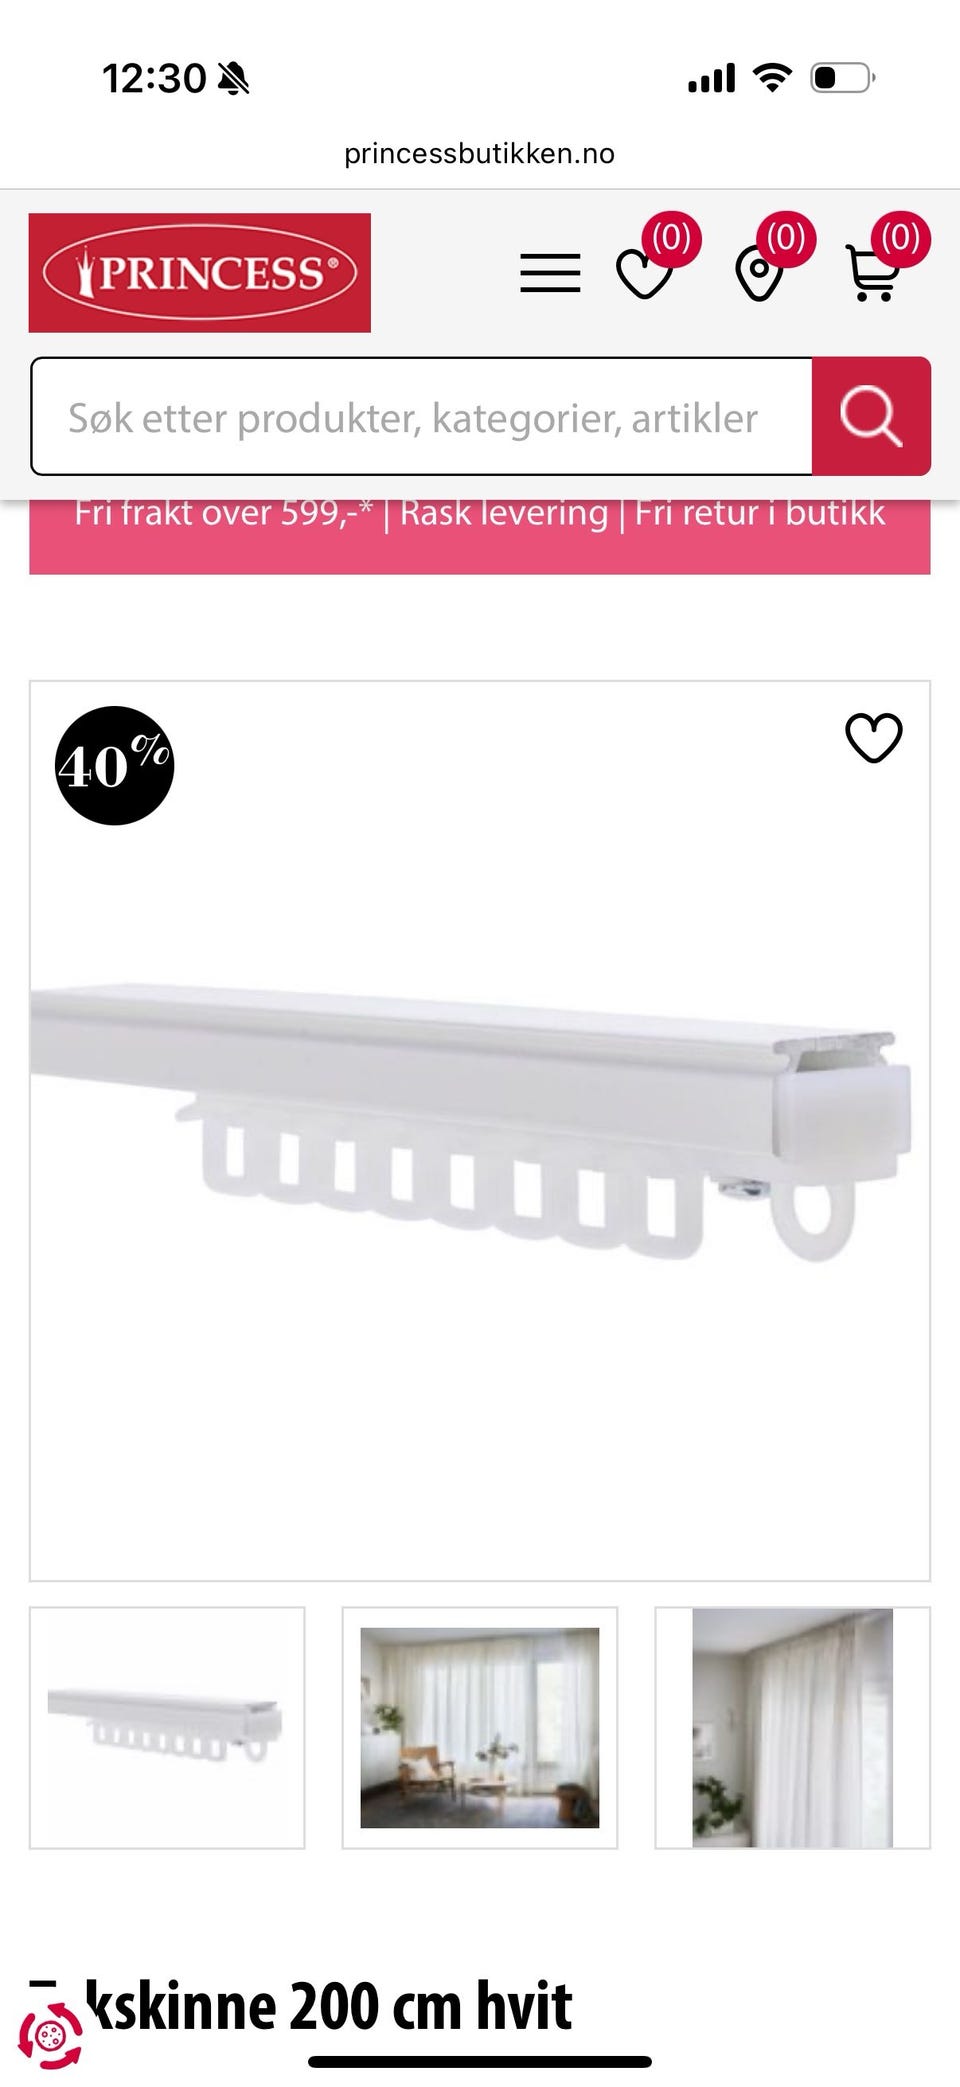Click the red search magnifier button
Viewport: 960px width, 2087px height.
point(871,416)
